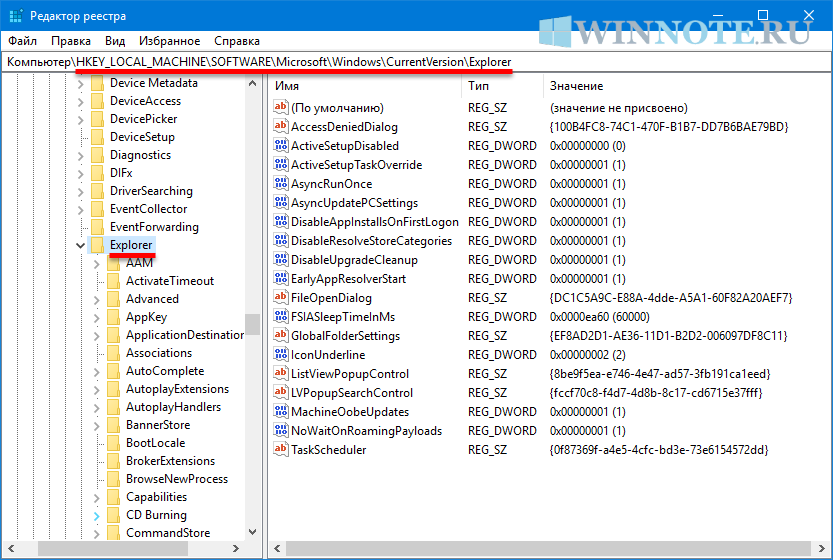Select the ActivateTimeout subkey

tap(169, 281)
